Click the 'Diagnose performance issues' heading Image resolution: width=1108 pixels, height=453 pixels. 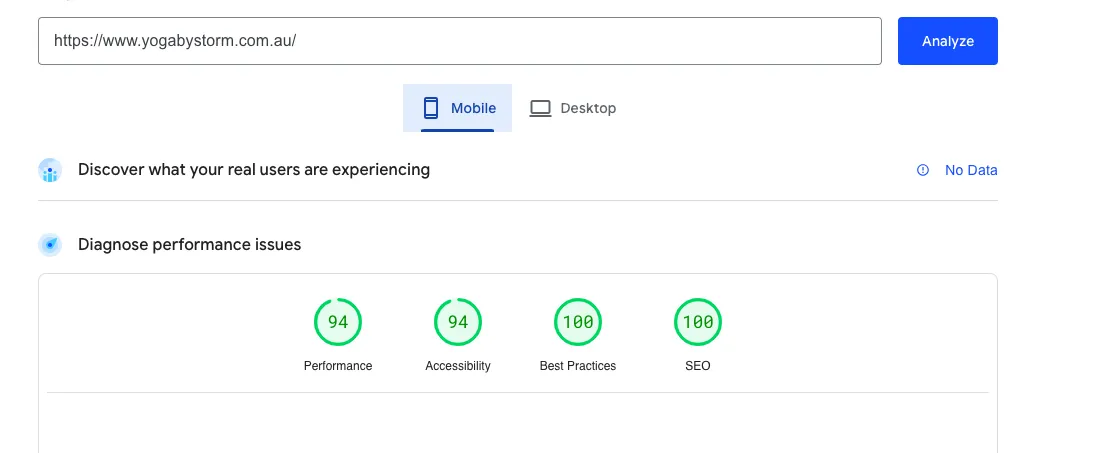(x=189, y=245)
